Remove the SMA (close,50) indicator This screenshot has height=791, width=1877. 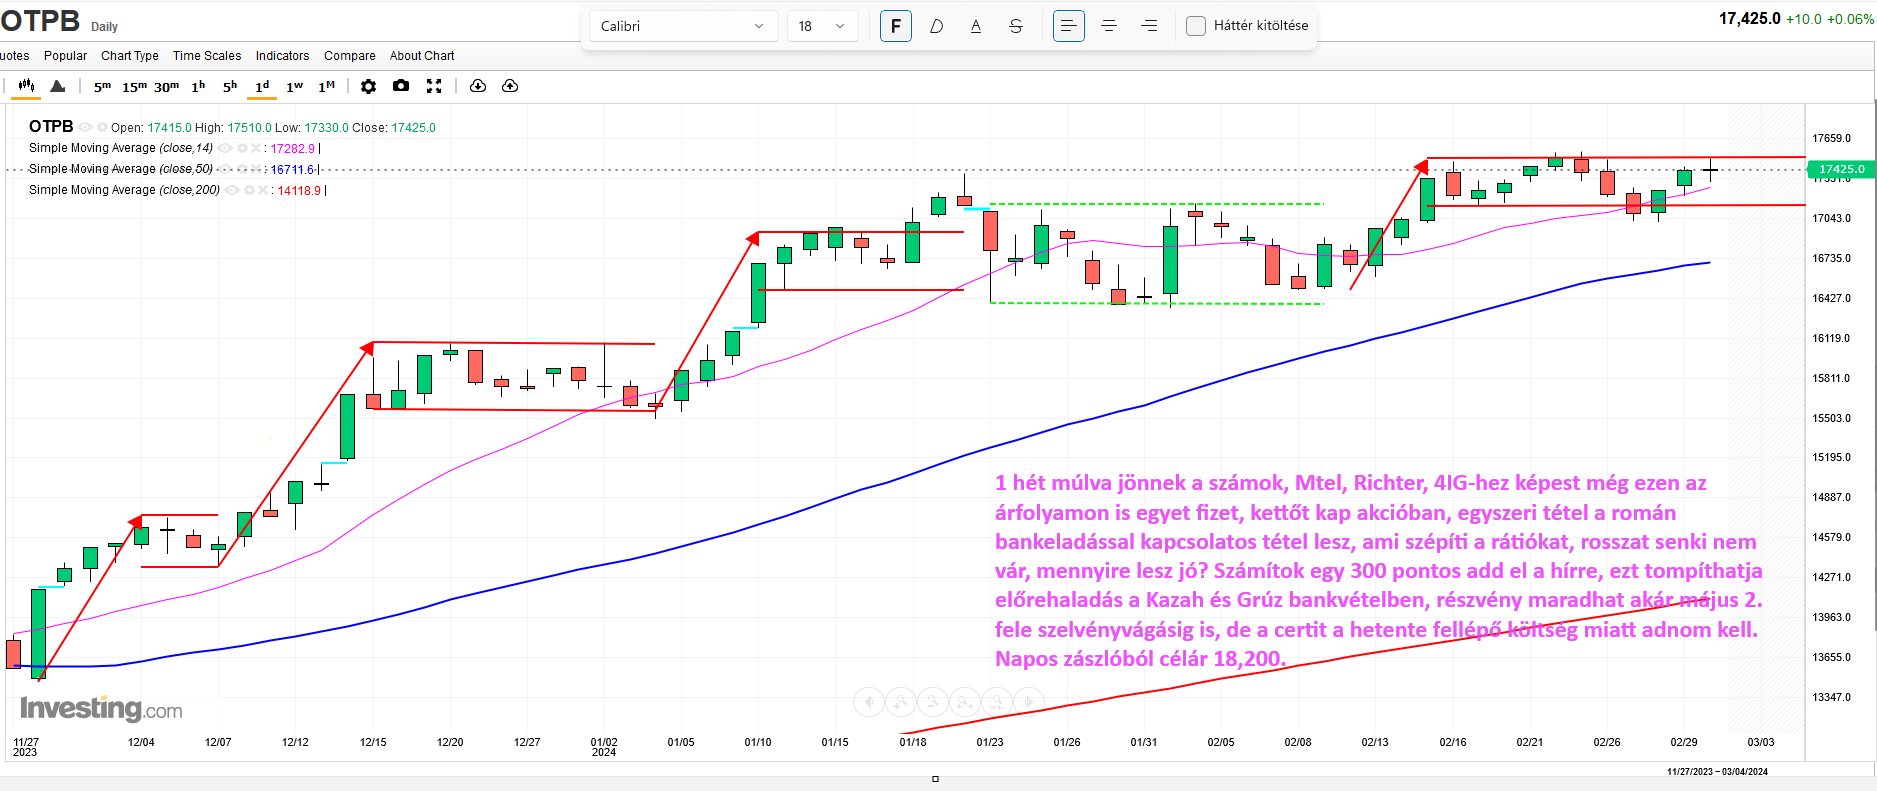pos(256,169)
